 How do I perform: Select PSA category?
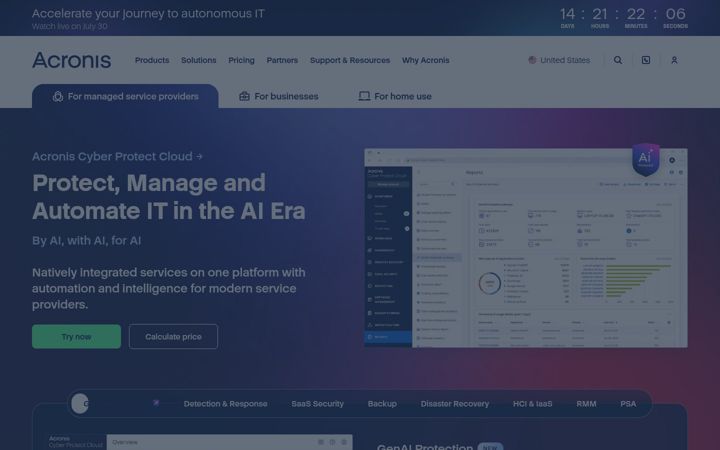click(628, 404)
